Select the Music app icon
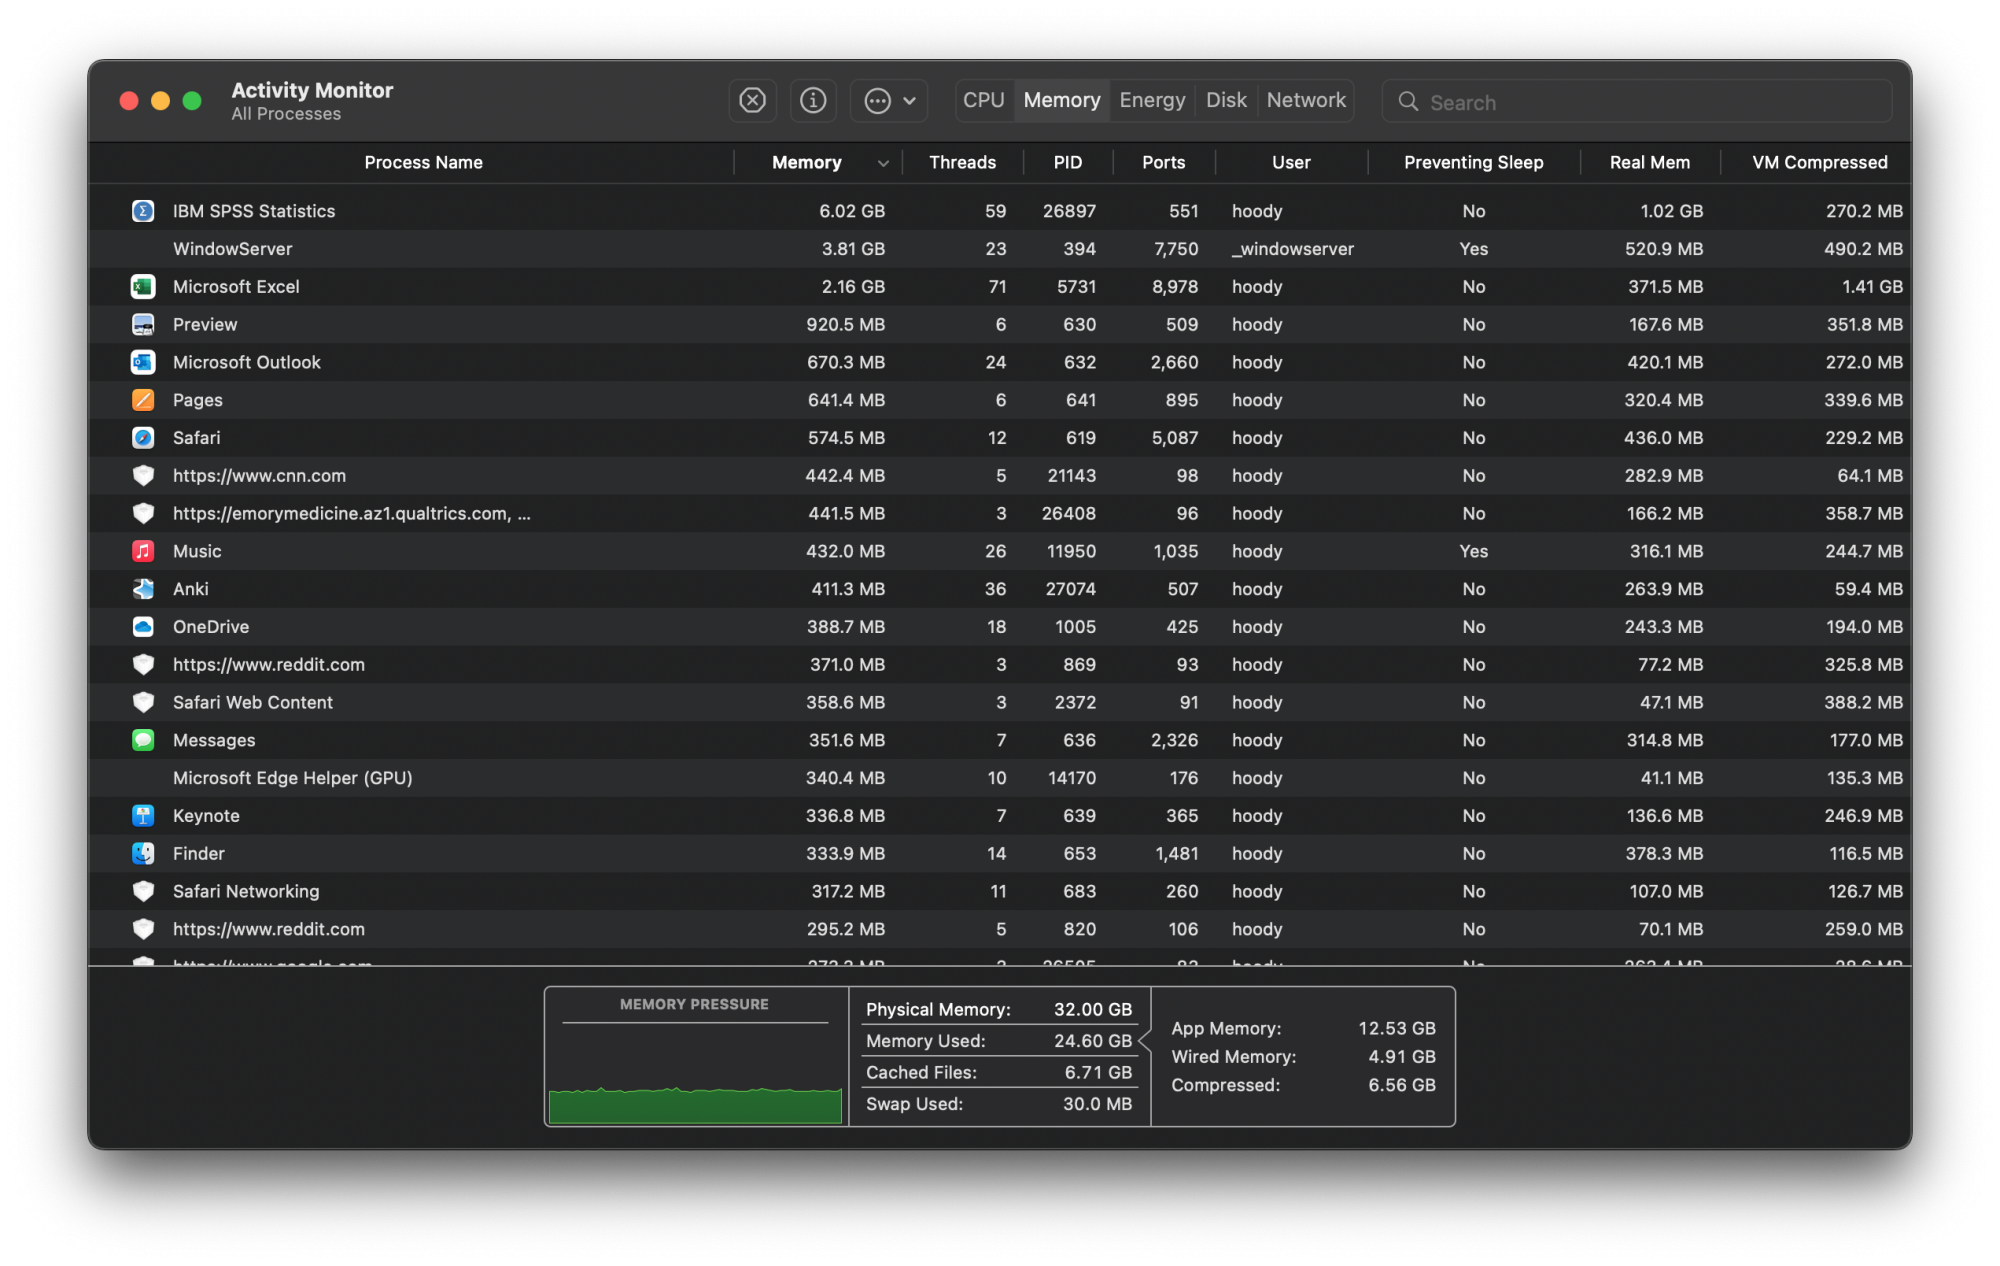Image resolution: width=2000 pixels, height=1266 pixels. 143,551
